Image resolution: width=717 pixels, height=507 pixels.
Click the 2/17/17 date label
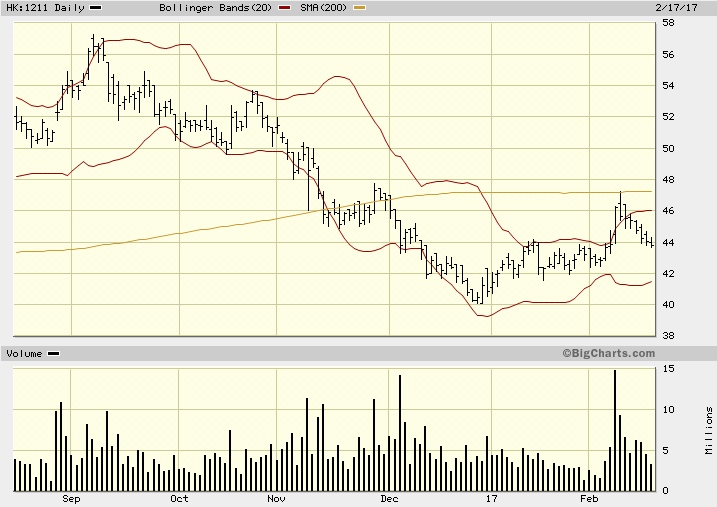[676, 8]
